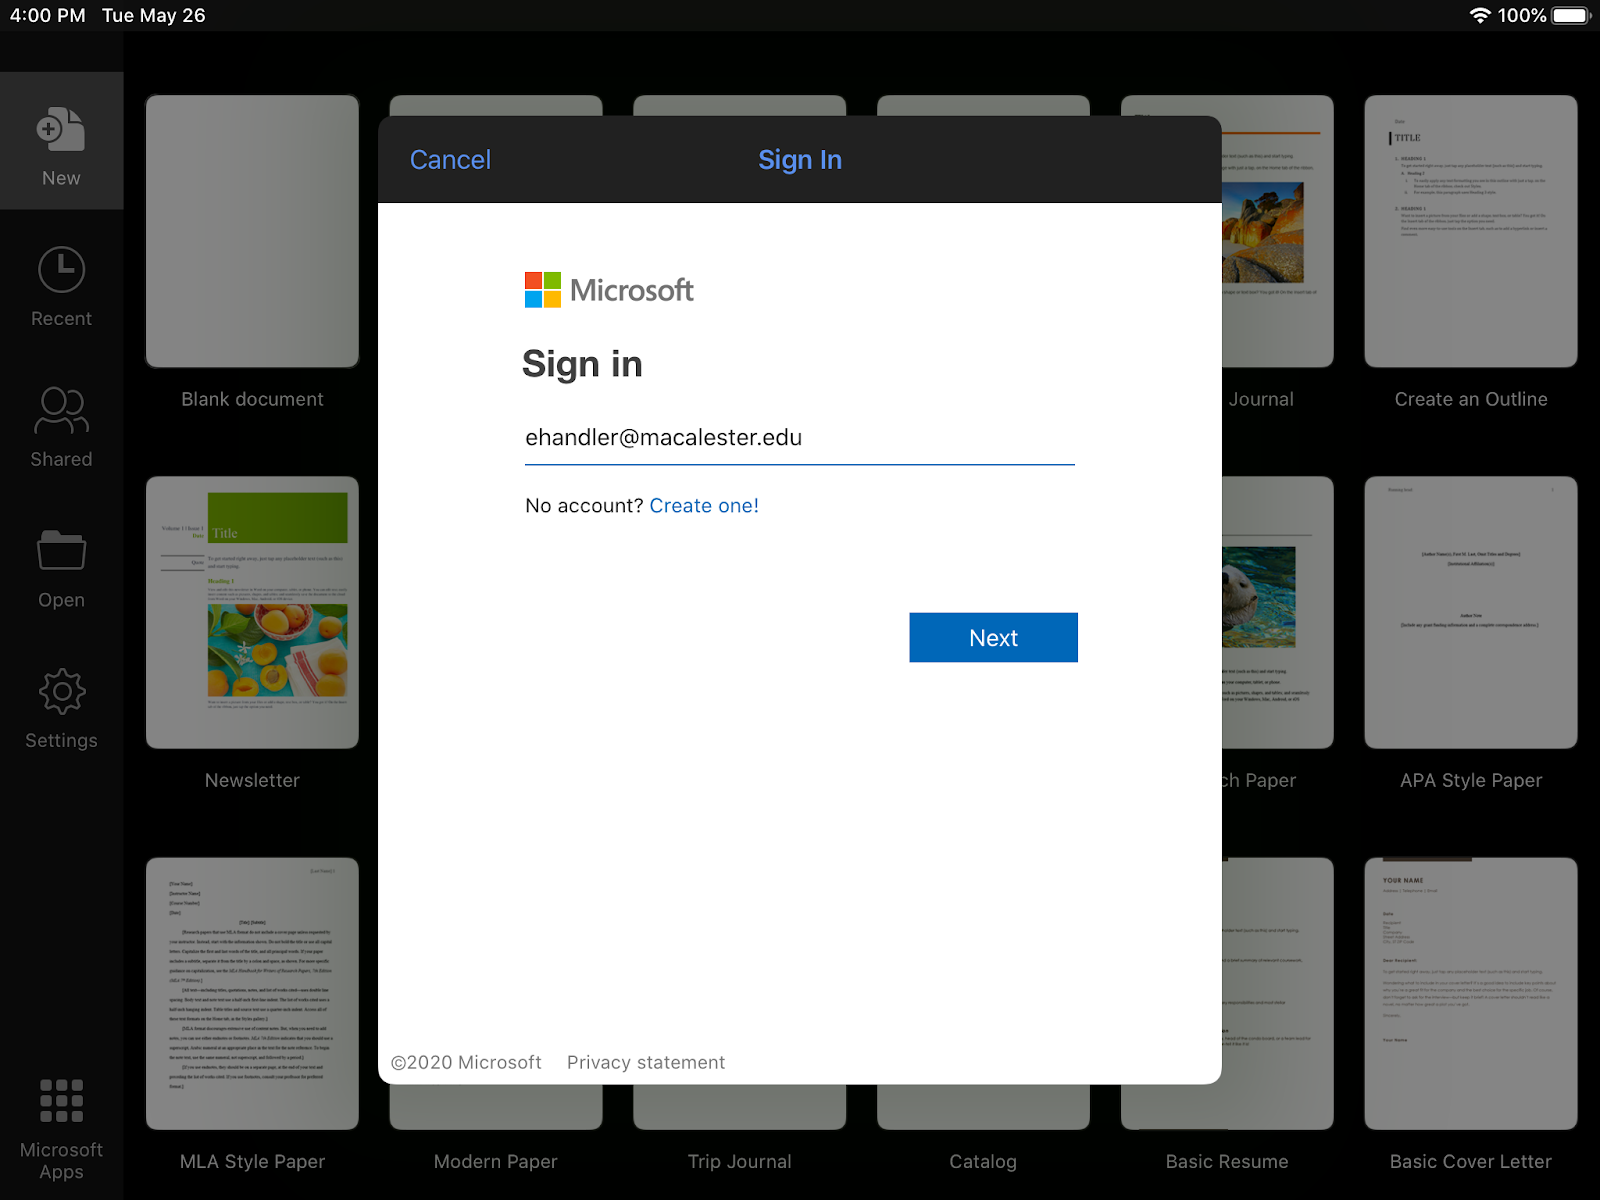Choose the APA Style Paper template
This screenshot has height=1200, width=1600.
coord(1471,612)
